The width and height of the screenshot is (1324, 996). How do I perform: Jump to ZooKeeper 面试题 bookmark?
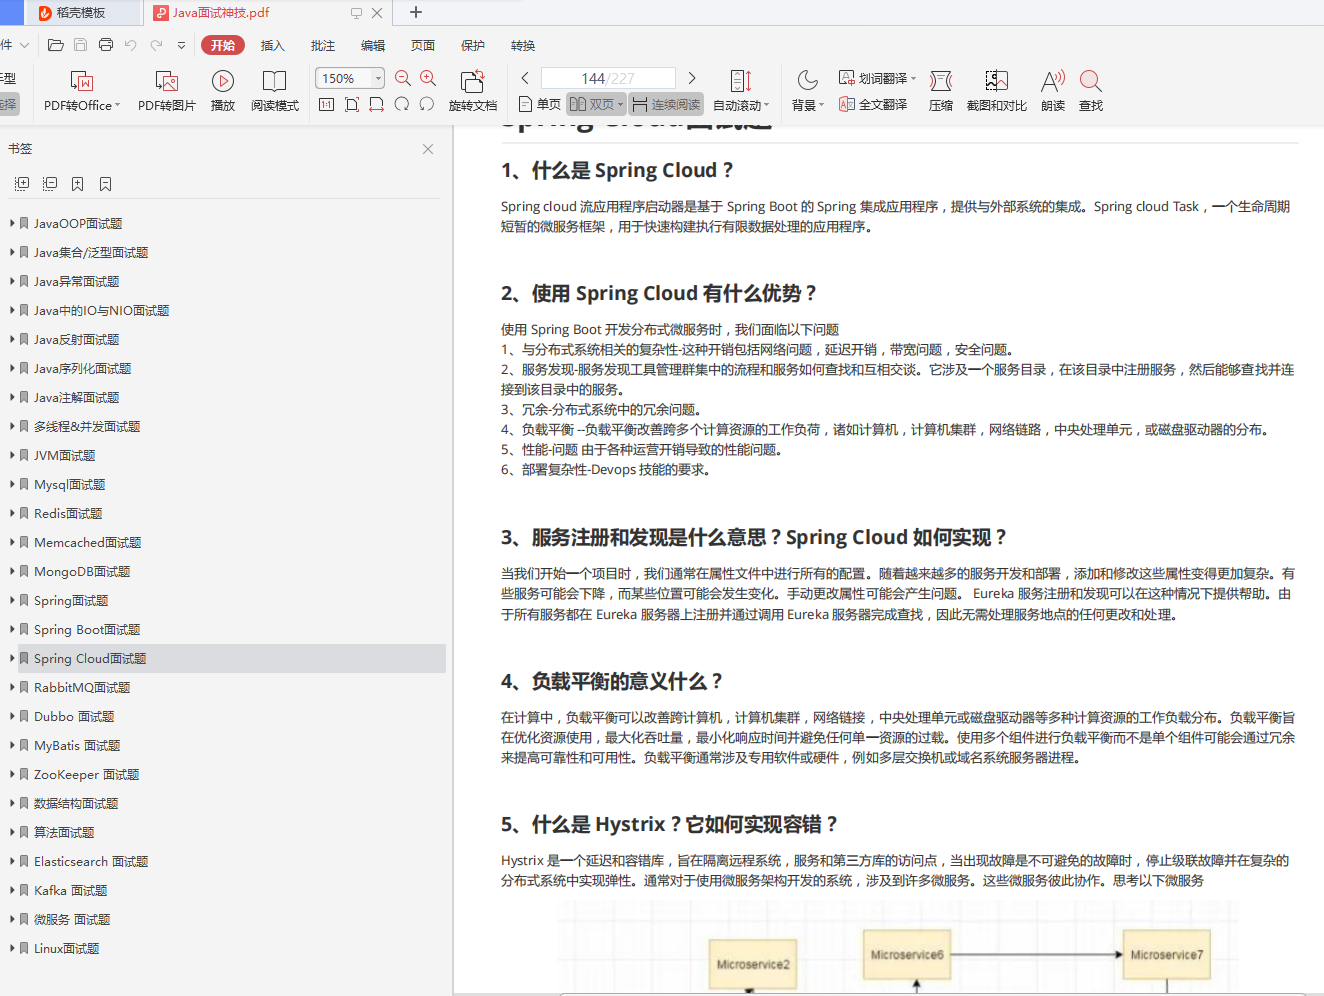[87, 774]
